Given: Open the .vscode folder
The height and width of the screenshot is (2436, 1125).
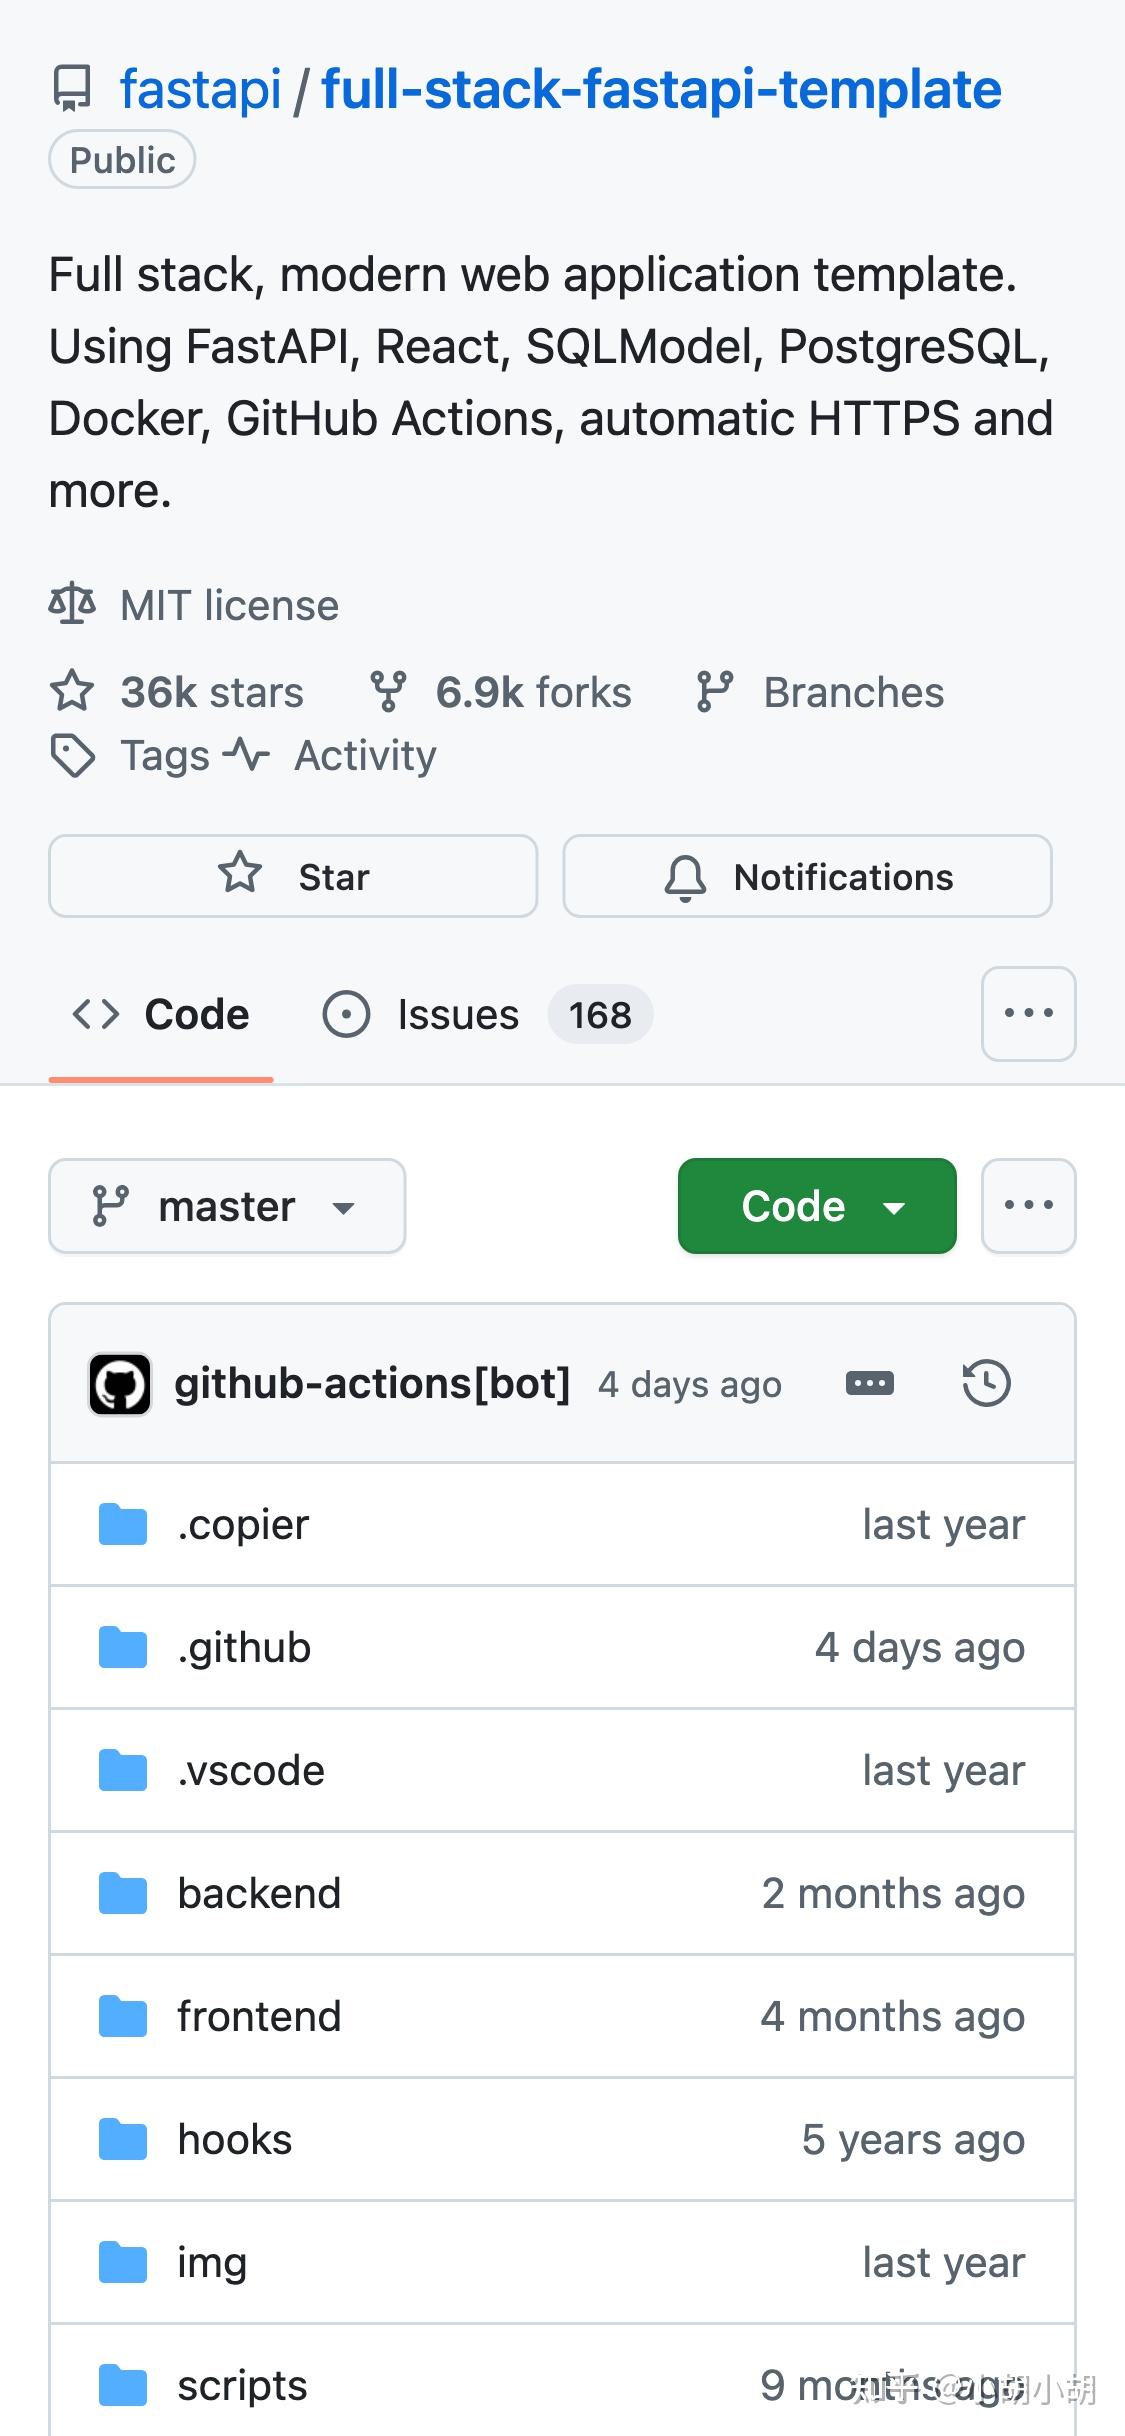Looking at the screenshot, I should coord(251,1771).
